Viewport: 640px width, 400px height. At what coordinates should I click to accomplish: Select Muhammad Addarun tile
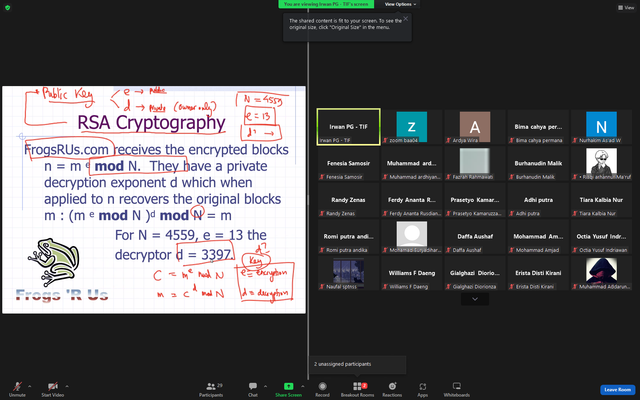pos(601,273)
